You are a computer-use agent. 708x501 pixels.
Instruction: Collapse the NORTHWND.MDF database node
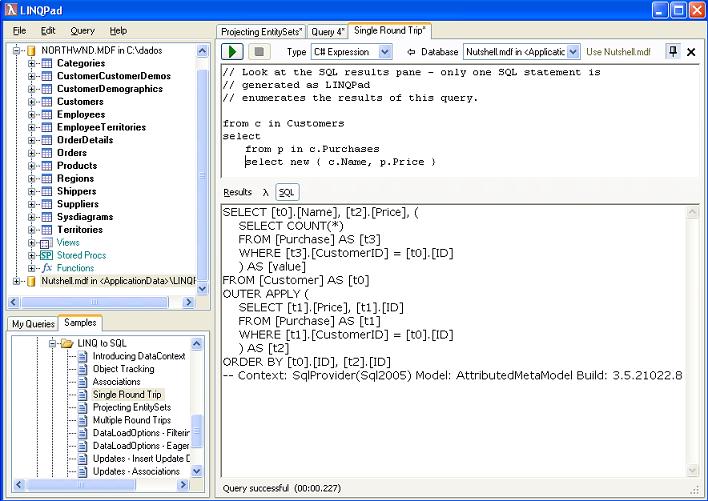coord(16,51)
